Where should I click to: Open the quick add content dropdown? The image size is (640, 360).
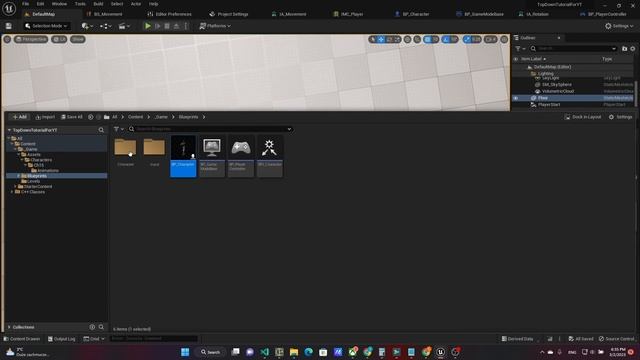tap(87, 26)
